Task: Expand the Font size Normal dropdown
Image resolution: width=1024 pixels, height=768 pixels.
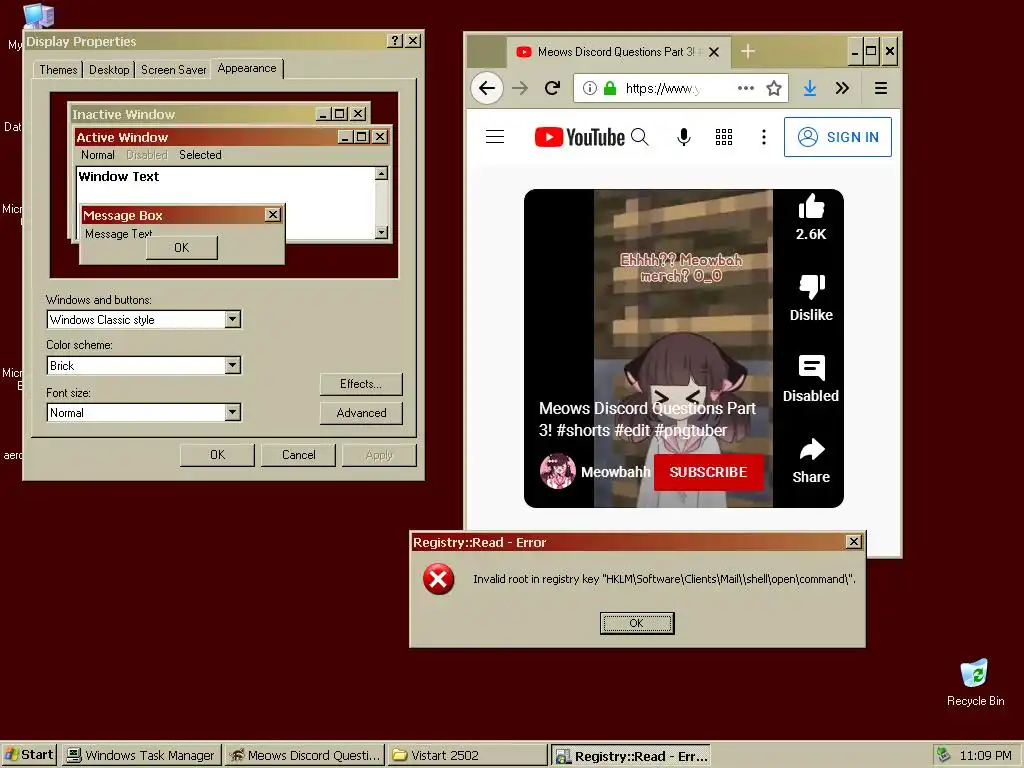Action: [232, 412]
